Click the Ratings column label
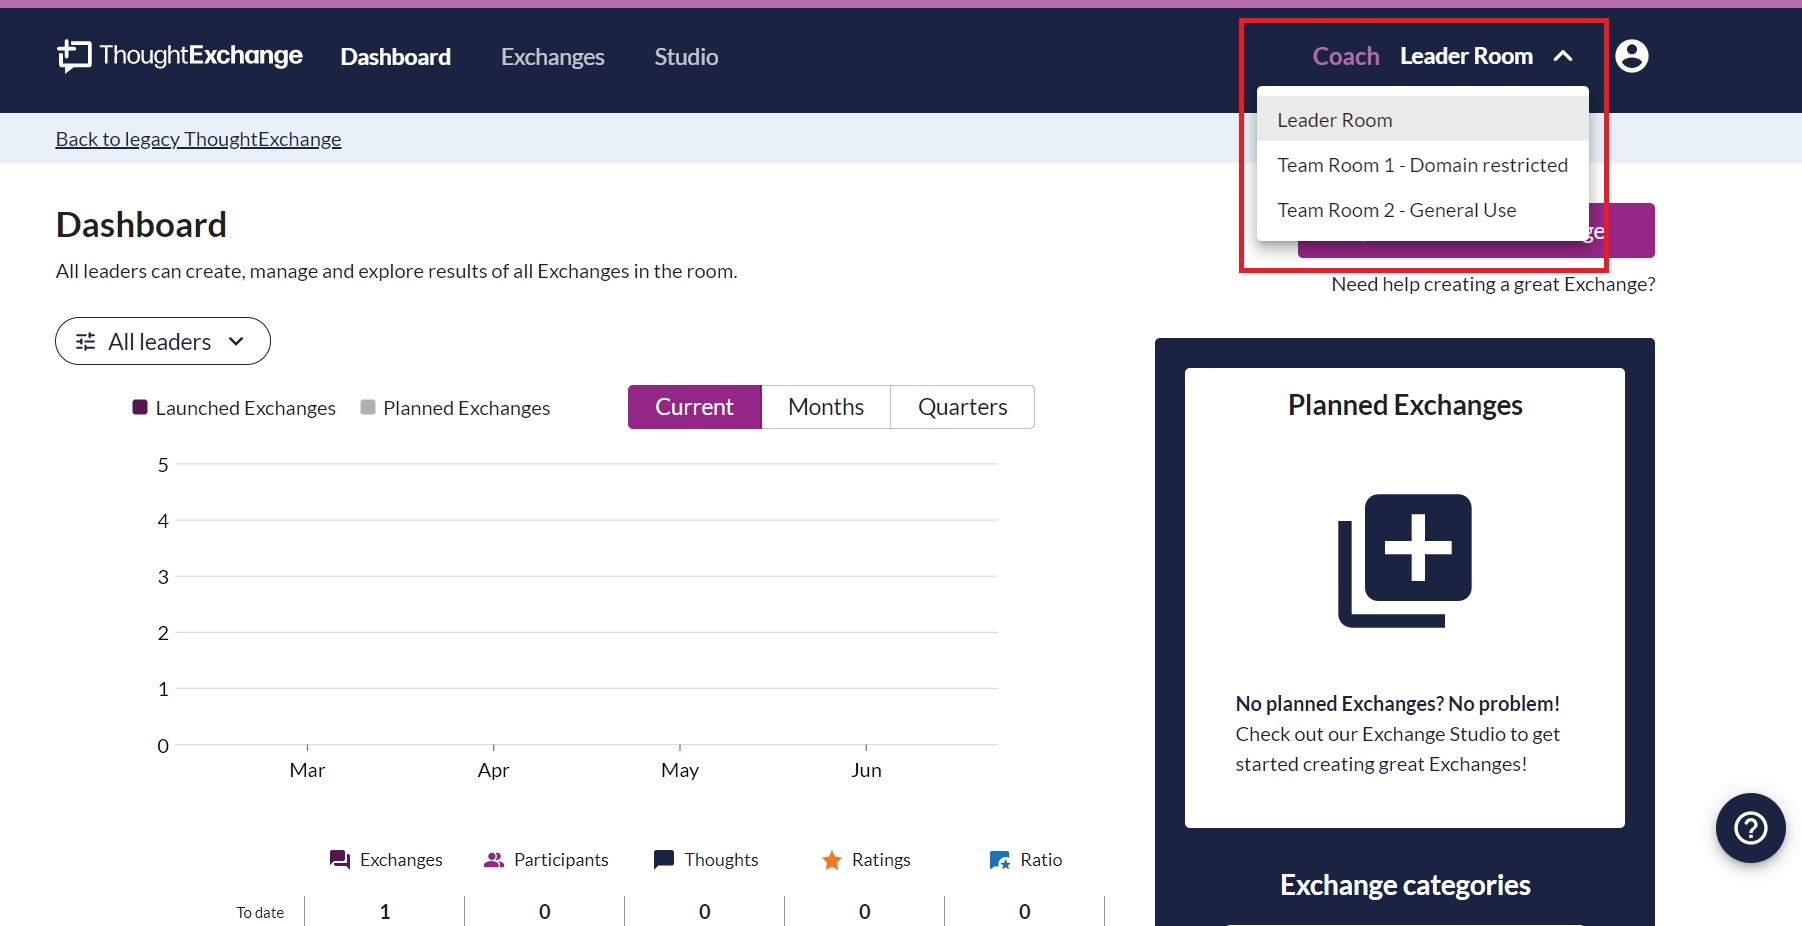The height and width of the screenshot is (926, 1802). coord(881,860)
